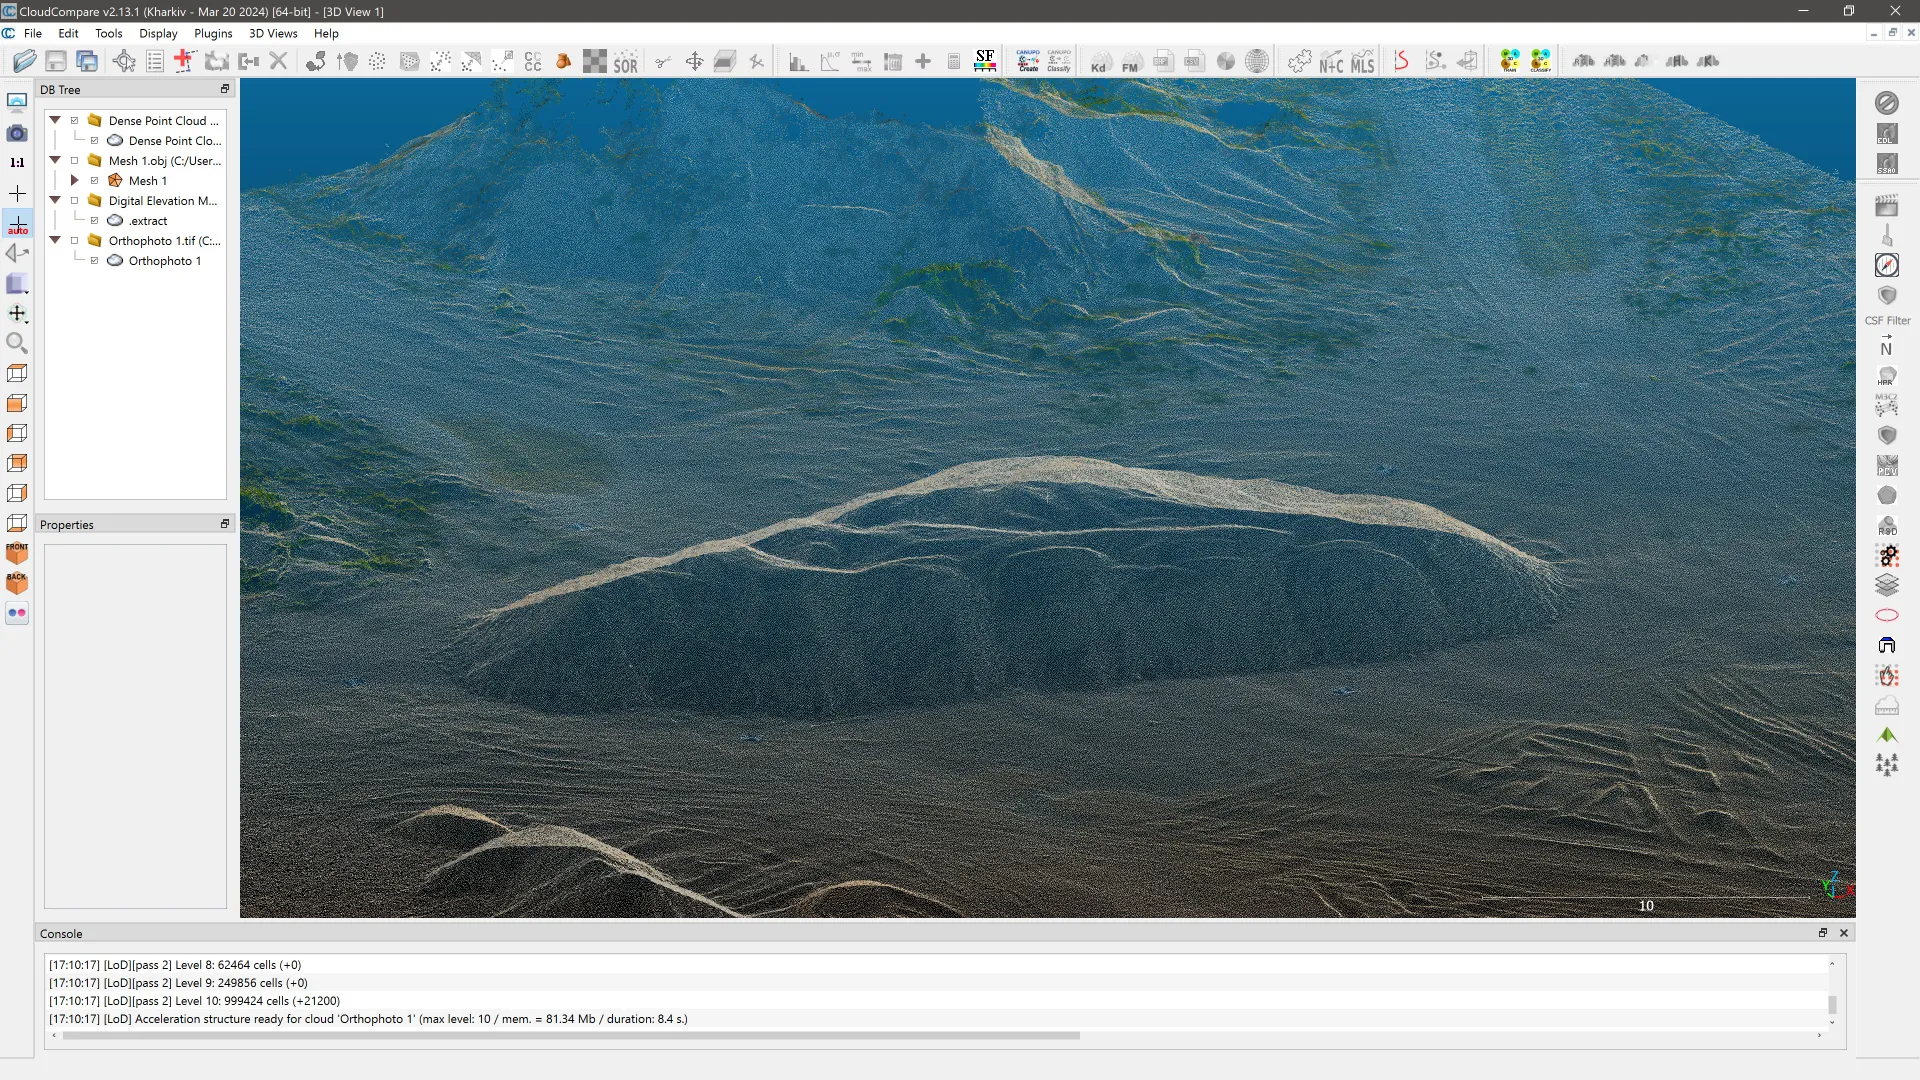This screenshot has width=1920, height=1080.
Task: Open the Tools menu
Action: tap(109, 33)
